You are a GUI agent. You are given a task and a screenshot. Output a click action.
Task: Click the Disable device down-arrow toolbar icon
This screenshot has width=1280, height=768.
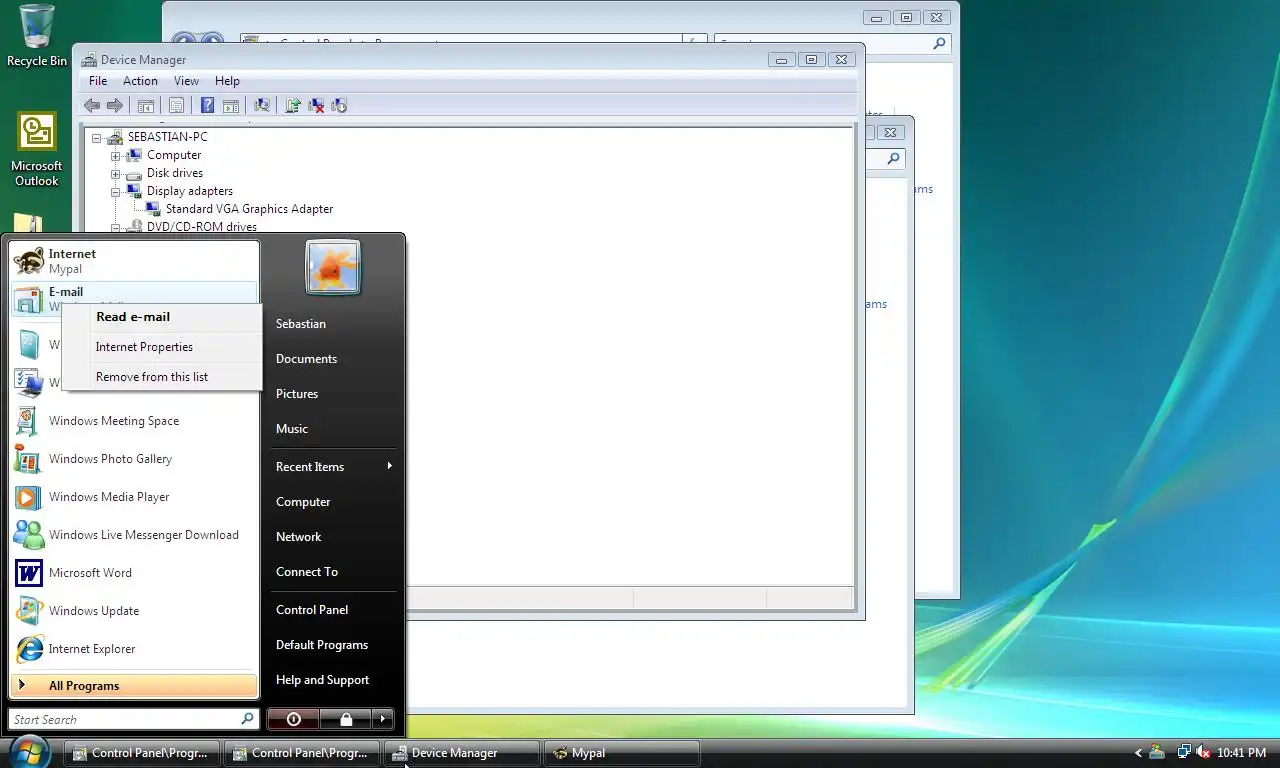coord(339,105)
